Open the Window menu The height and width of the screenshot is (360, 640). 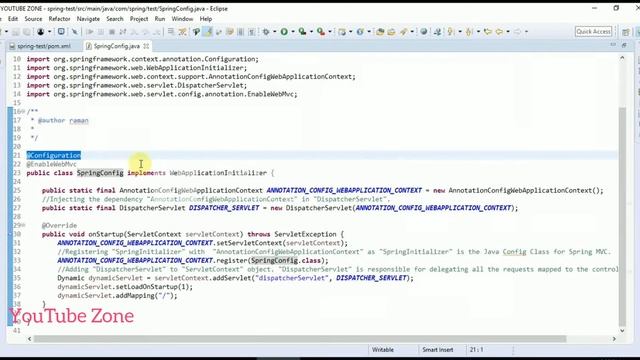pyautogui.click(x=182, y=19)
